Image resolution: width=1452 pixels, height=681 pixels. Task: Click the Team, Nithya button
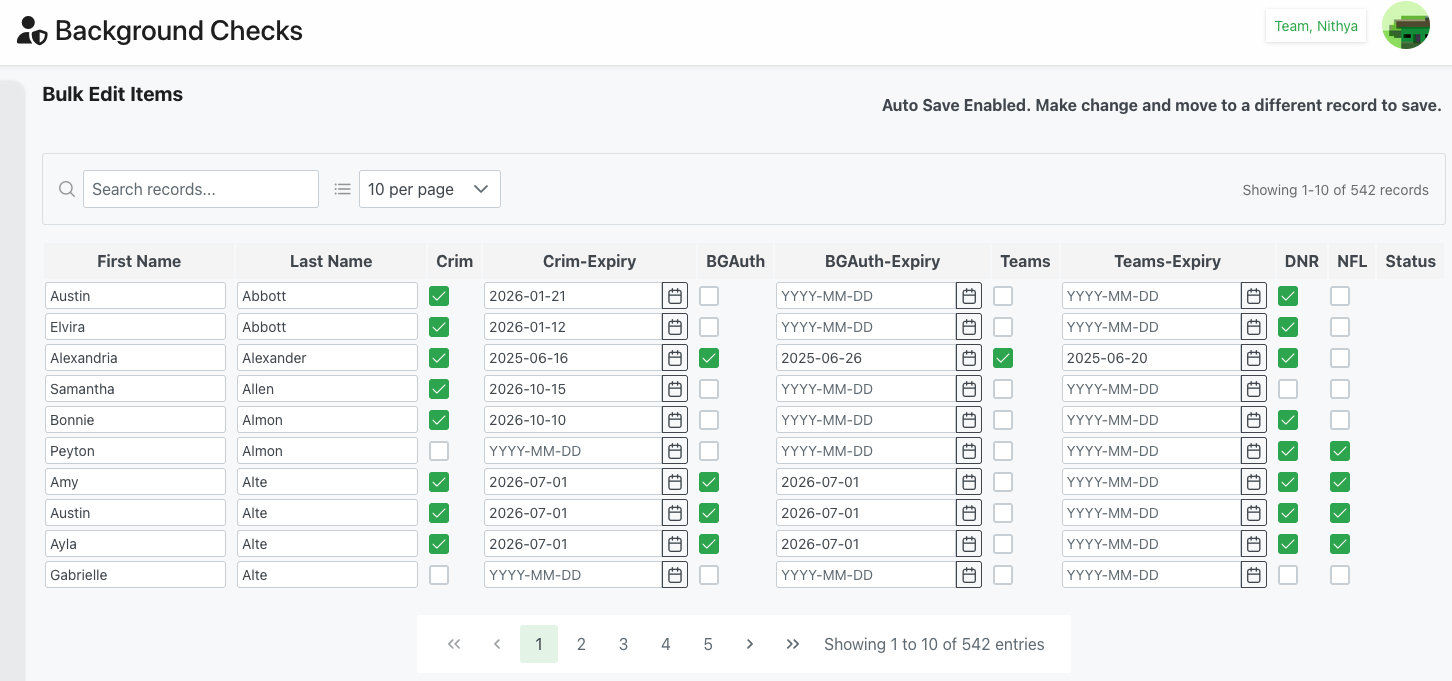click(1315, 26)
